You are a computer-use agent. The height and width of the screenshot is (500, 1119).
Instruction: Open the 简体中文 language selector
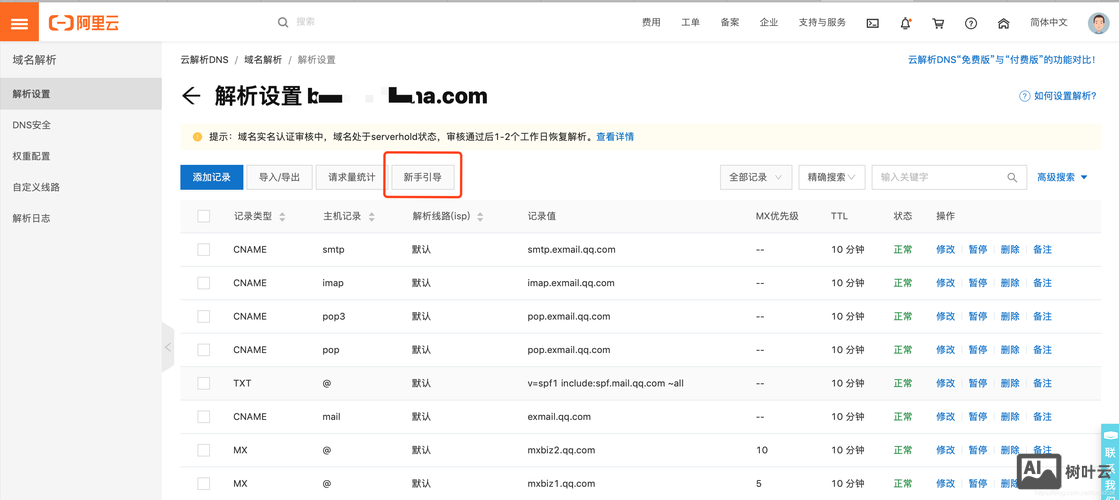tap(1048, 23)
